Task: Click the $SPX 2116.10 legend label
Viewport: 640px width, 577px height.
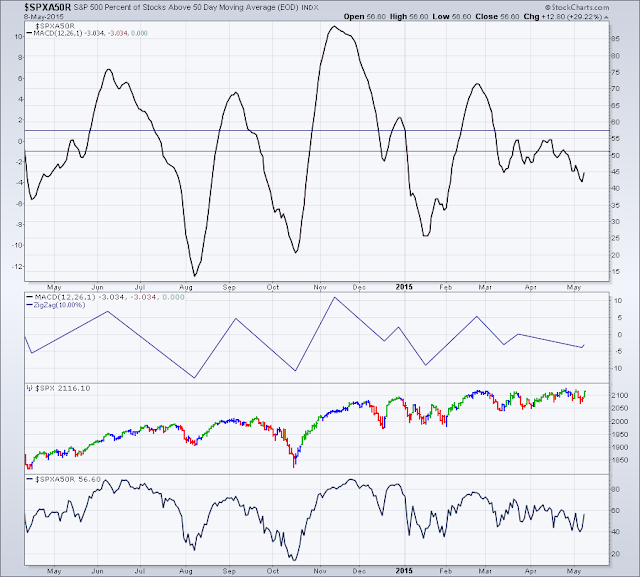Action: click(62, 388)
